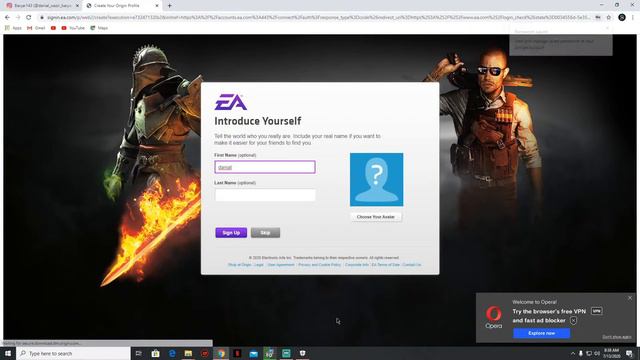This screenshot has width=640, height=360.
Task: Click Don't show again in Opera popup
Action: [617, 337]
